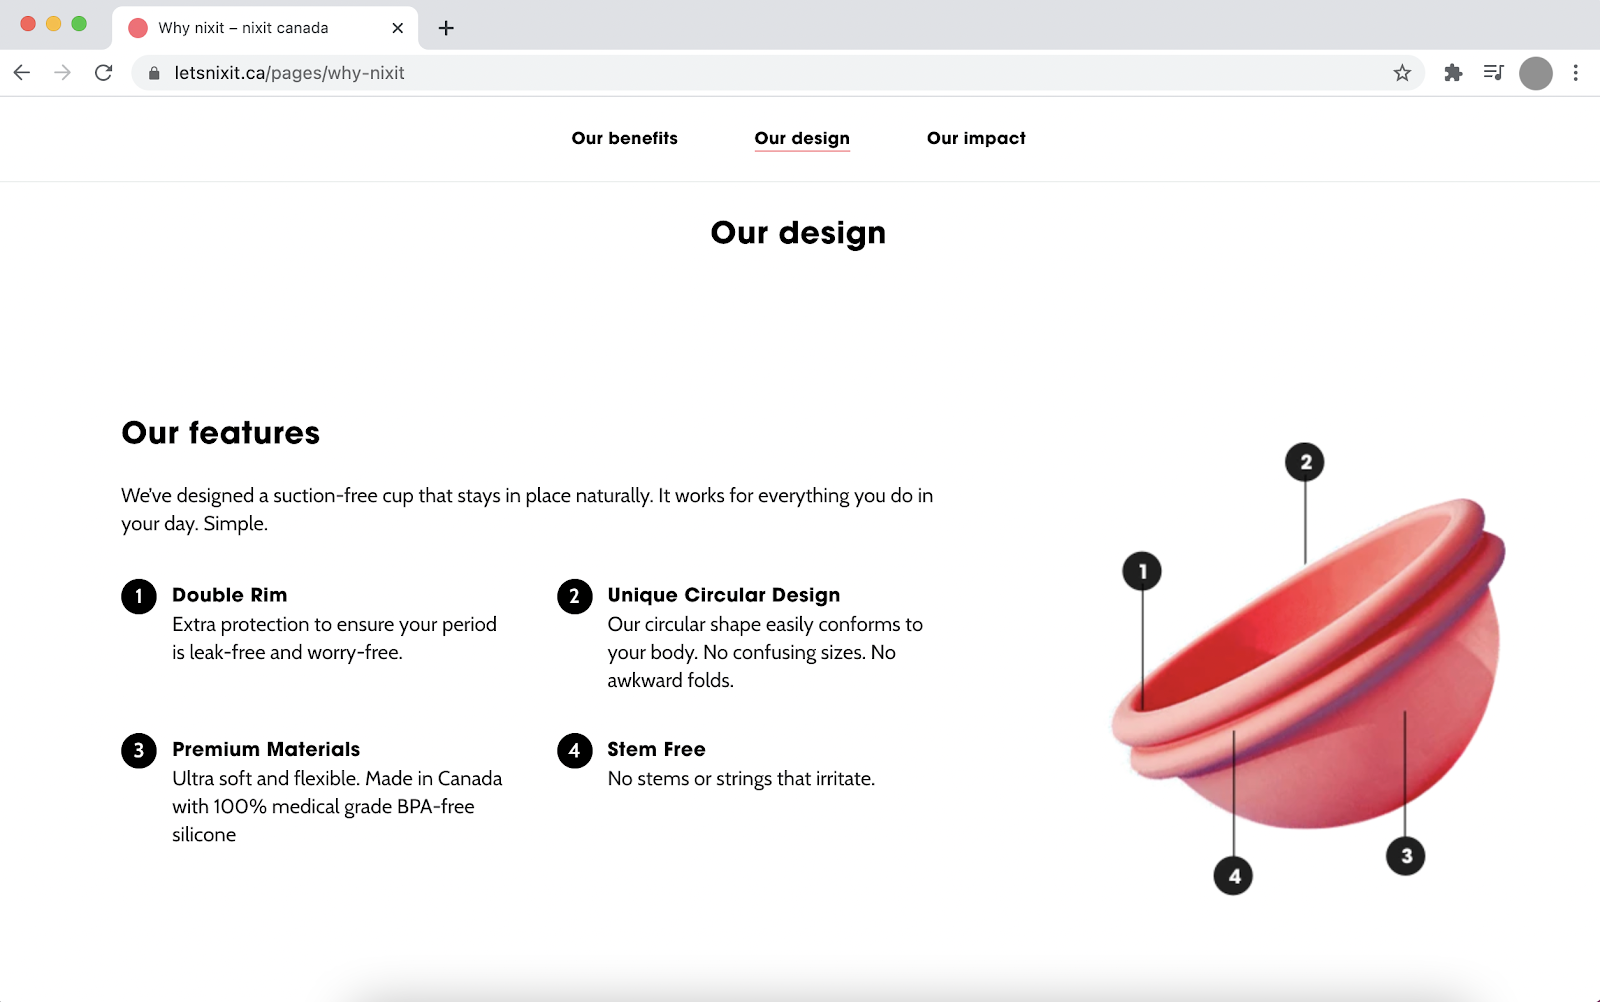Click the number 4 badge beside Stem Free
Screen dimensions: 1600x1002
(575, 751)
